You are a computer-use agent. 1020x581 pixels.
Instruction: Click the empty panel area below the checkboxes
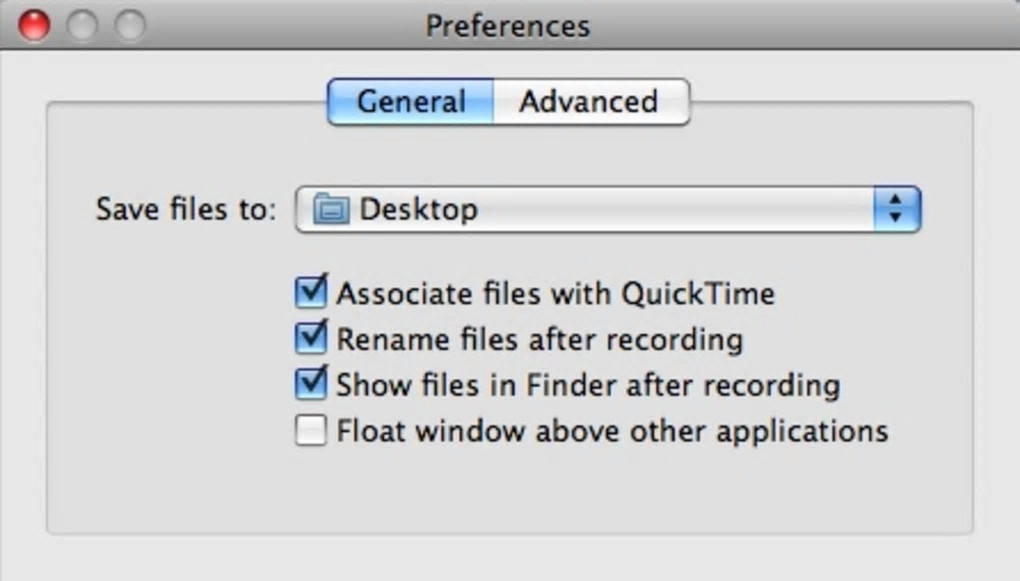(x=508, y=490)
